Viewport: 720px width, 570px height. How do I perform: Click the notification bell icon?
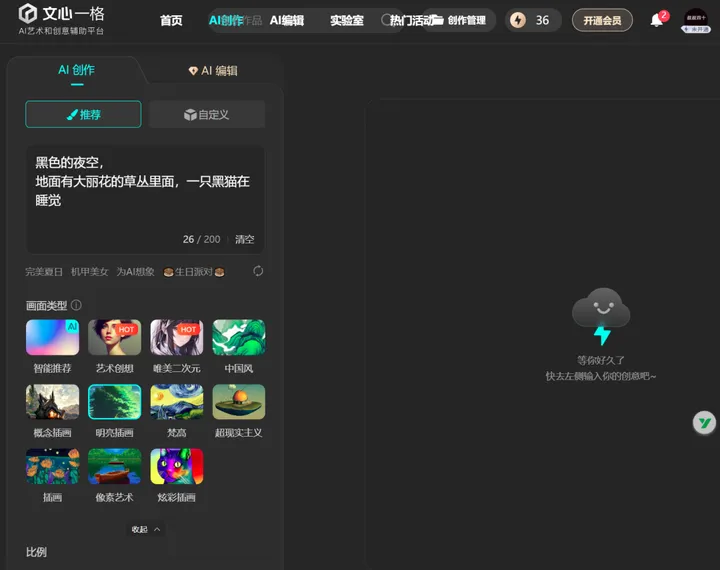pos(657,20)
